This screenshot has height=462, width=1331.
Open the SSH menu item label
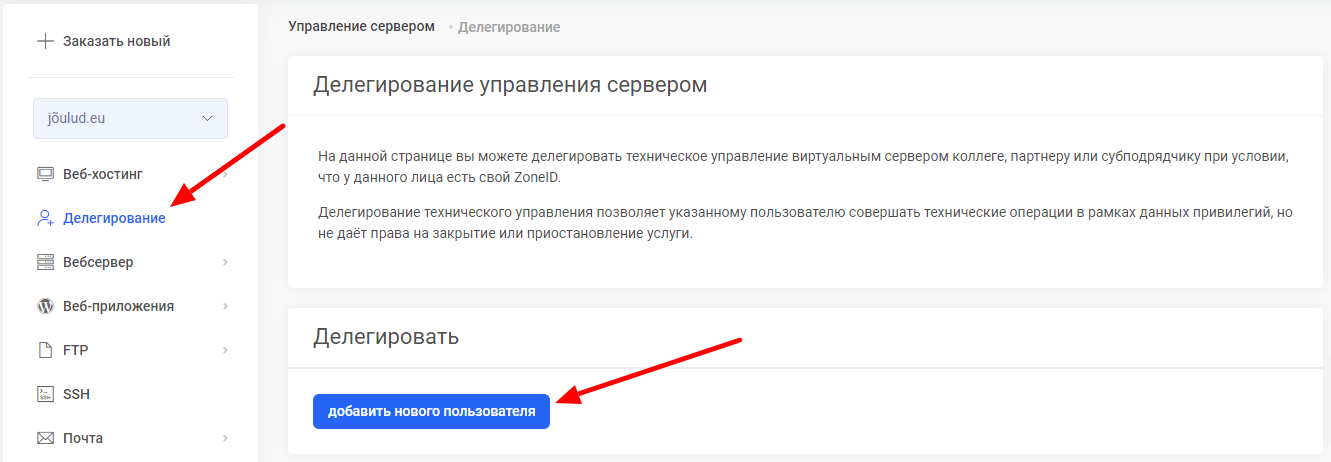(76, 394)
